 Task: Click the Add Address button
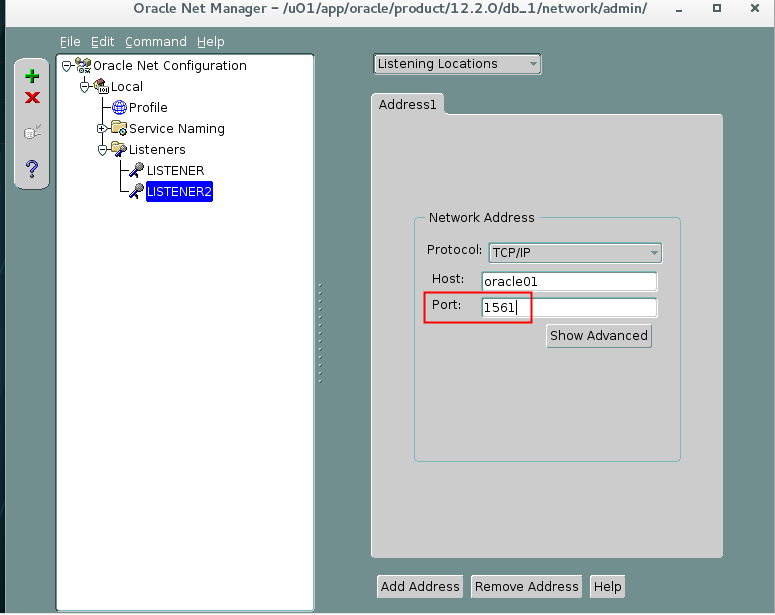click(420, 587)
